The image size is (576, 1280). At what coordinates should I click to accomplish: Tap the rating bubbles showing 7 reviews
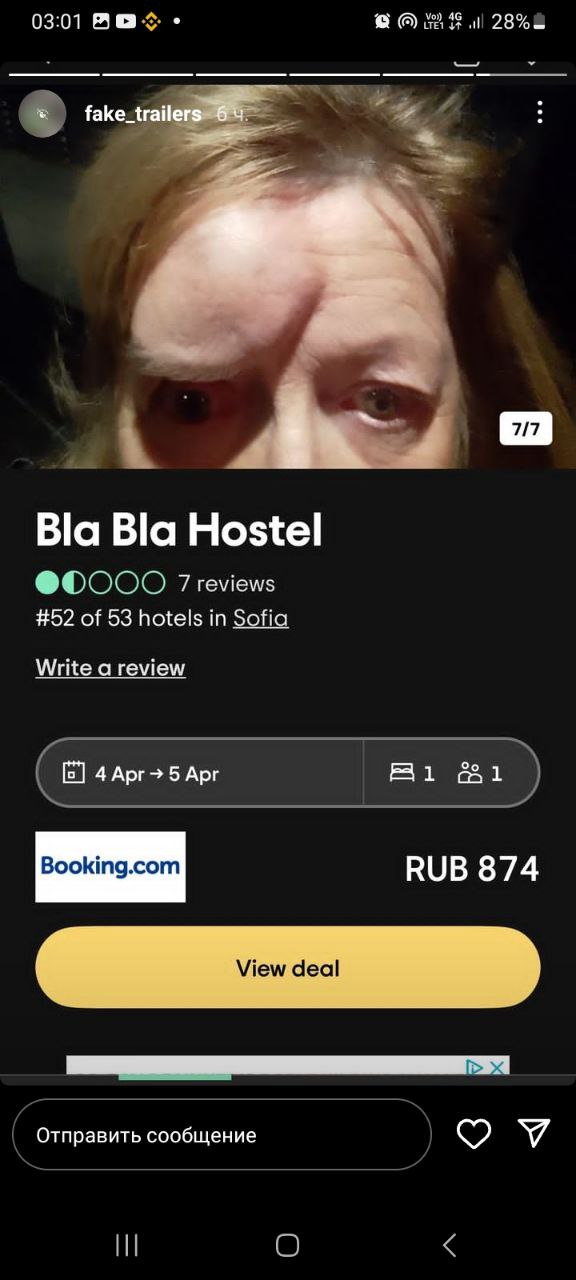tap(100, 583)
